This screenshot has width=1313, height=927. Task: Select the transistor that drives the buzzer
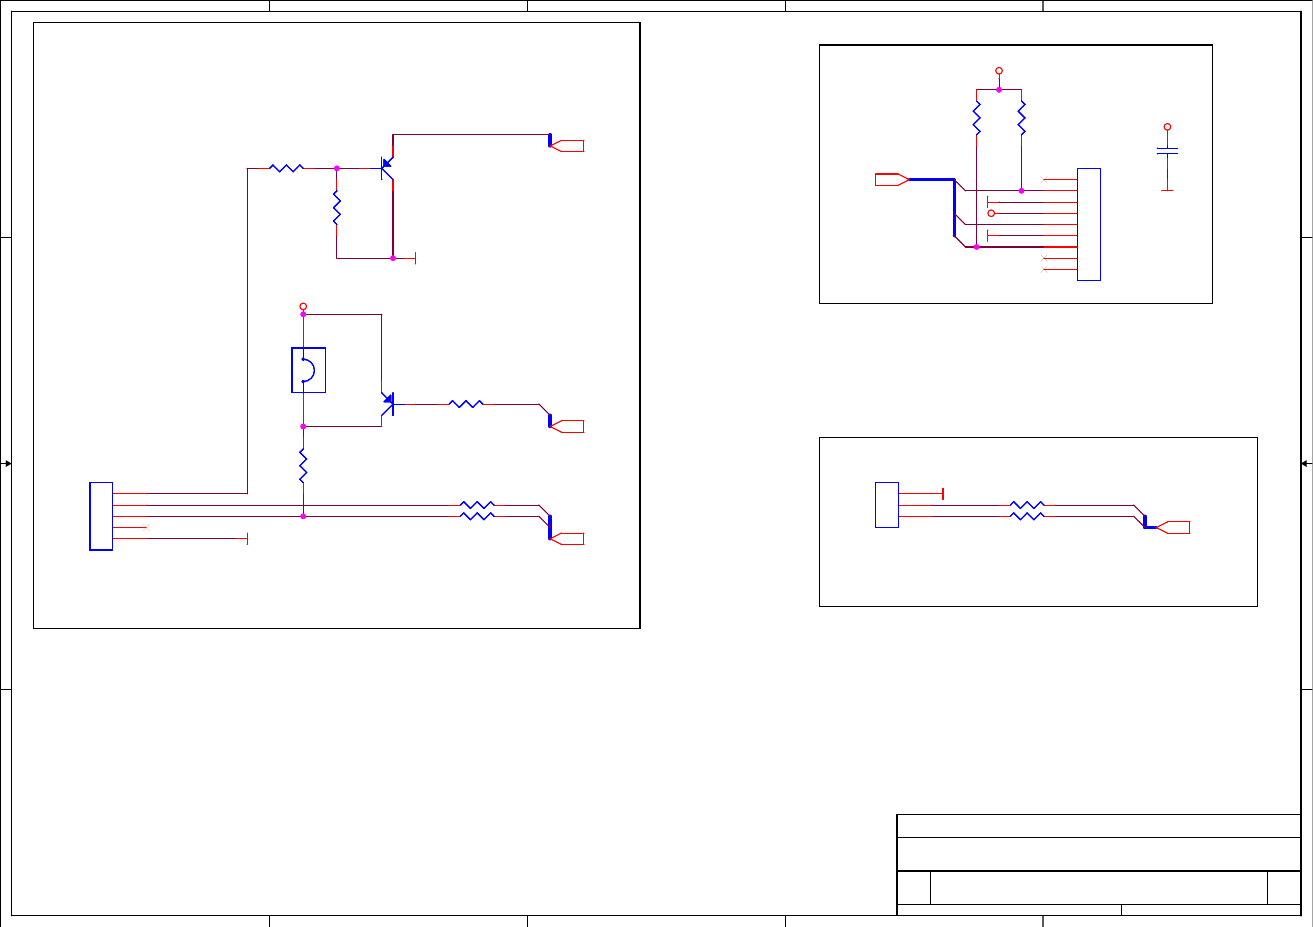click(388, 404)
